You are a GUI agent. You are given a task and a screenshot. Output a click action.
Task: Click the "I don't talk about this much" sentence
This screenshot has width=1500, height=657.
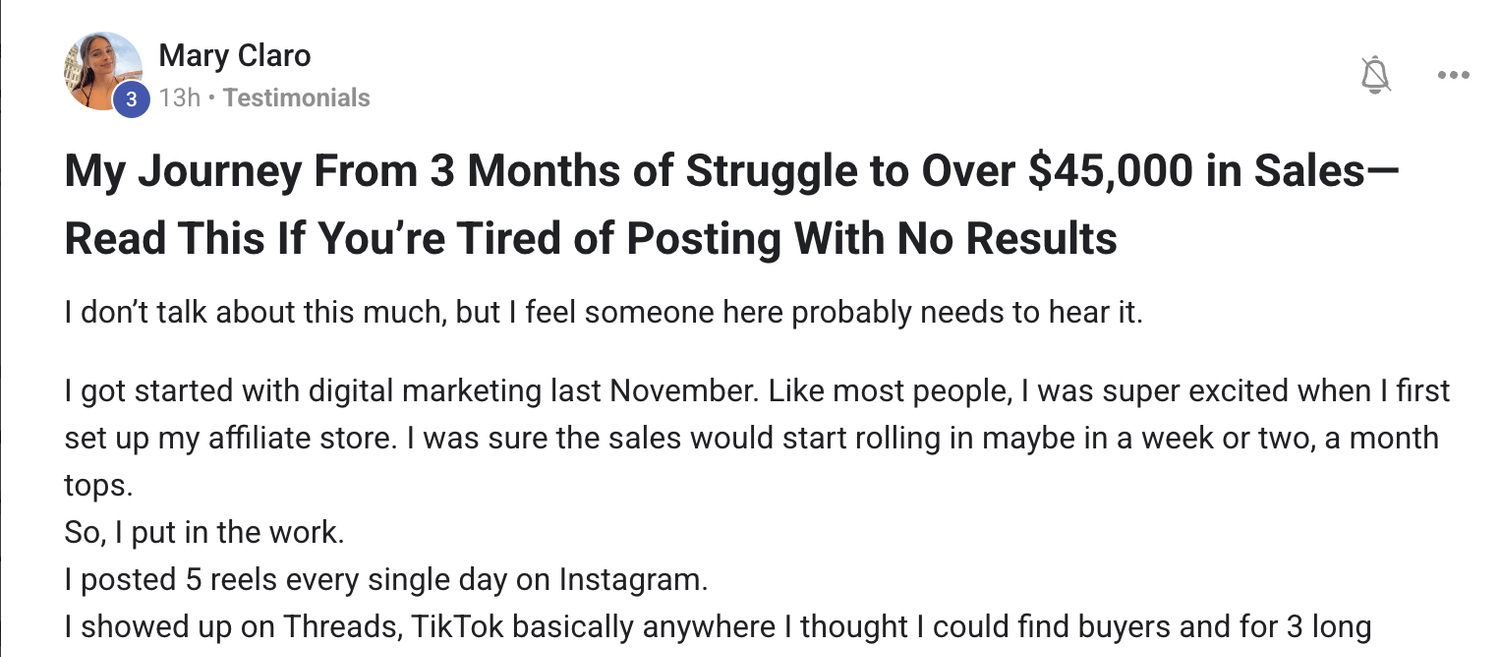[602, 312]
